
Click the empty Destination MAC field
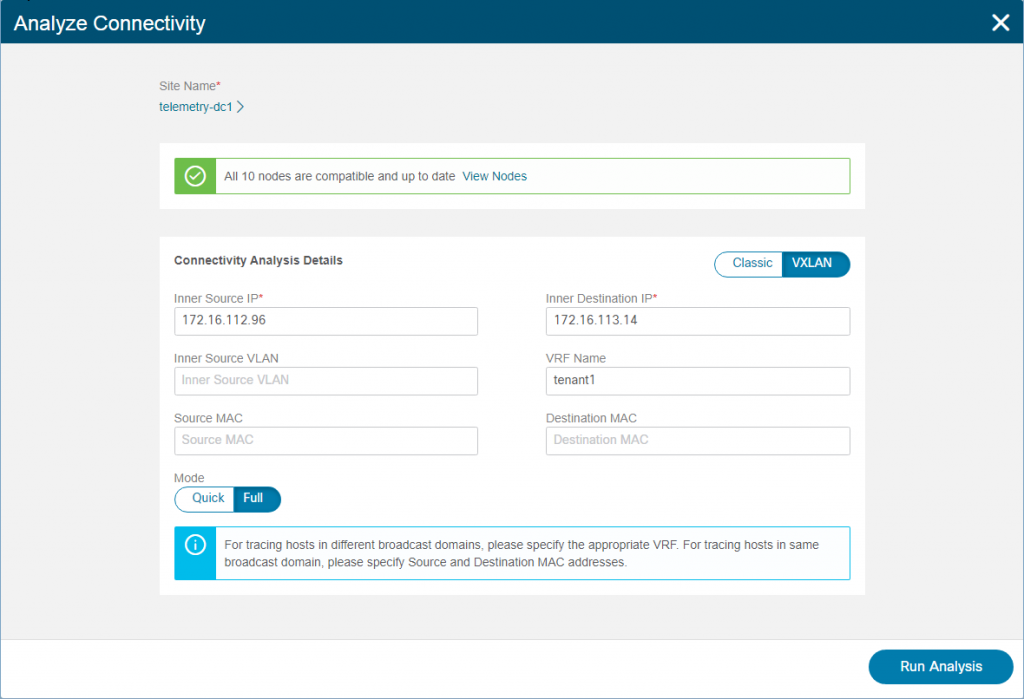pos(697,441)
